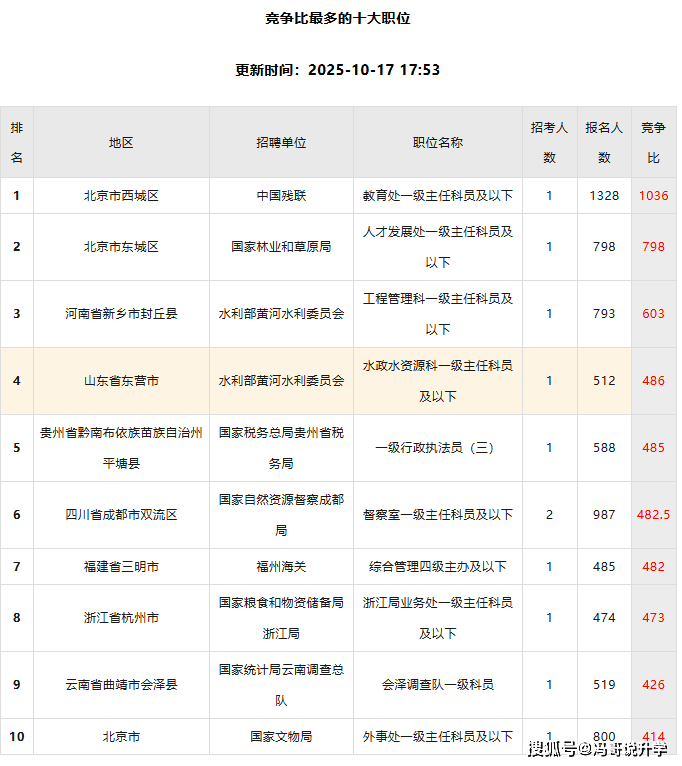Click the 招聘单位 column header
The image size is (682, 766).
click(x=281, y=143)
